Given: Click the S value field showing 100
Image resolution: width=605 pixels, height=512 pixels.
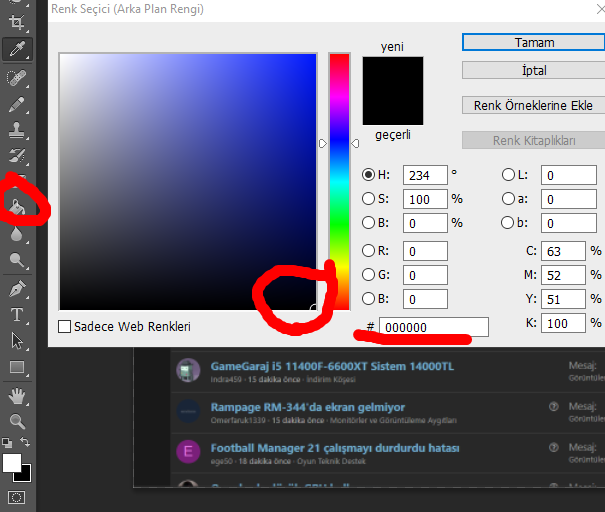Looking at the screenshot, I should click(425, 199).
